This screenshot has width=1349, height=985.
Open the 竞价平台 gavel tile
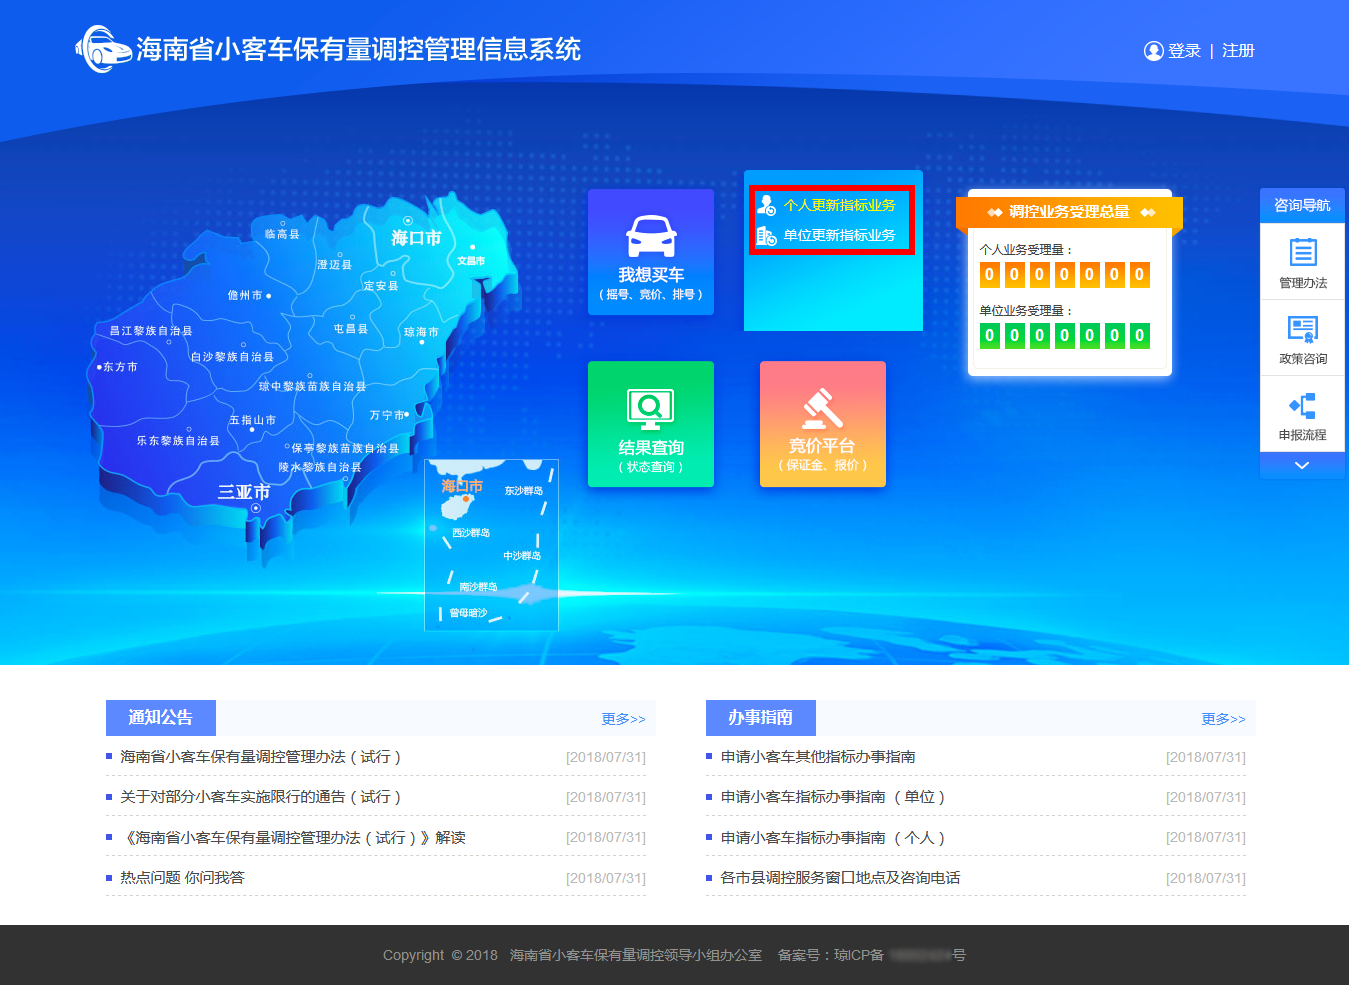pyautogui.click(x=822, y=424)
